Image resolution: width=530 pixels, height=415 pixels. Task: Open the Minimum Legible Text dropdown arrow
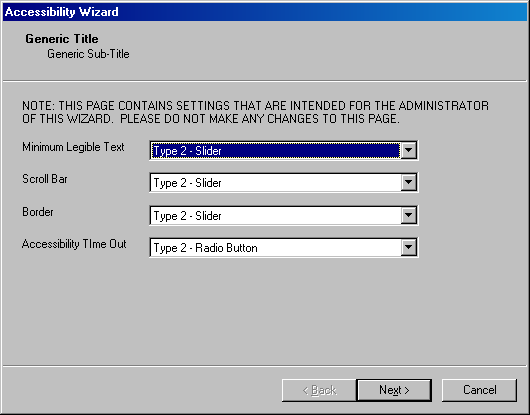click(408, 150)
